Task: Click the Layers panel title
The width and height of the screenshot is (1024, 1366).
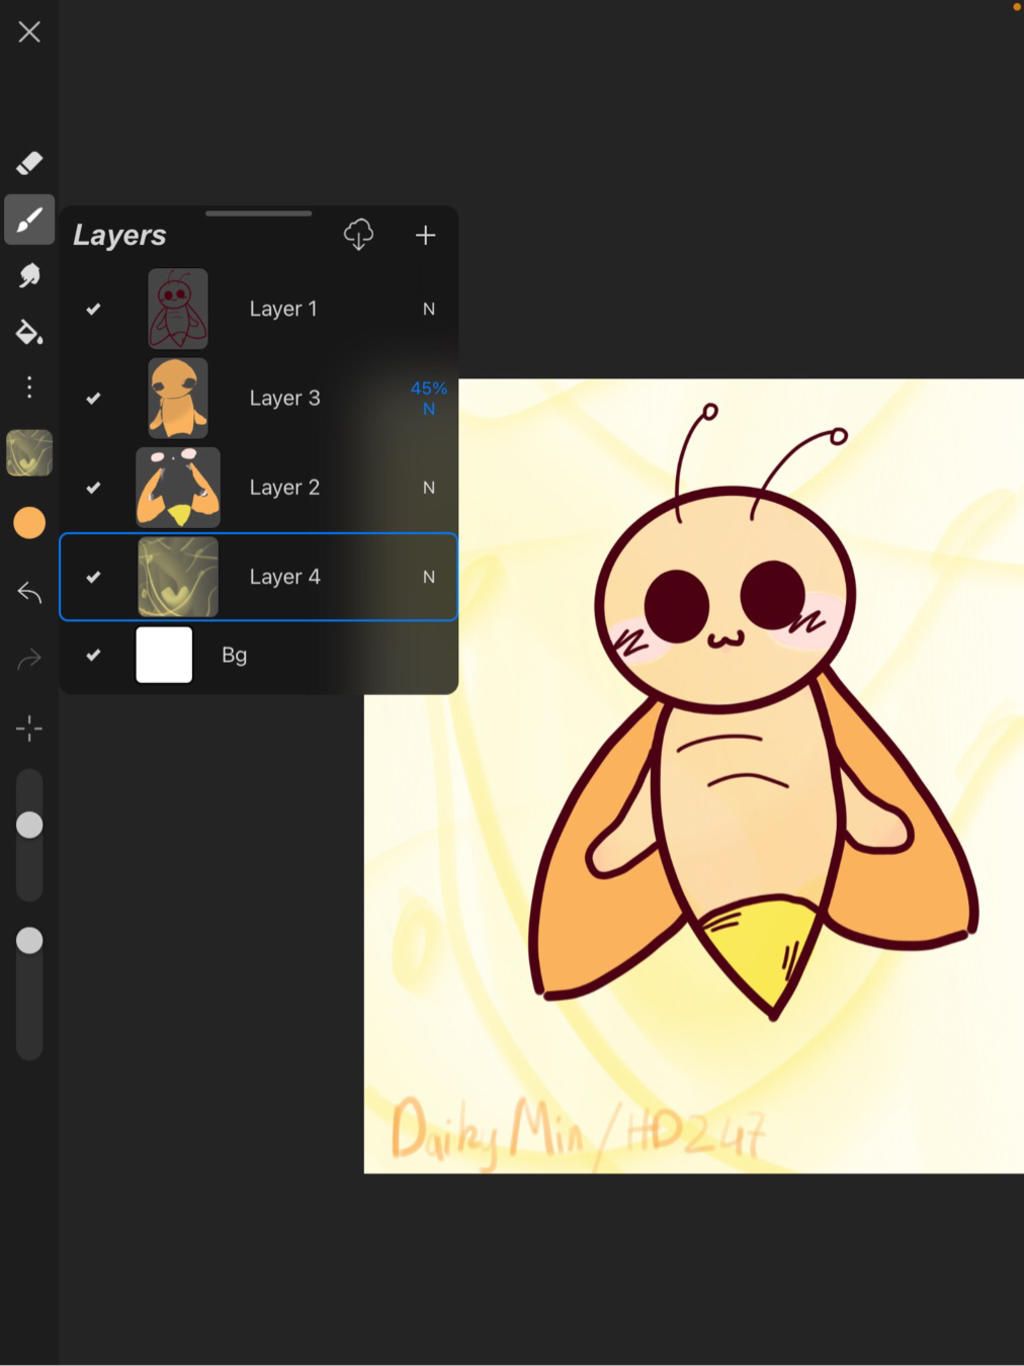Action: tap(119, 236)
